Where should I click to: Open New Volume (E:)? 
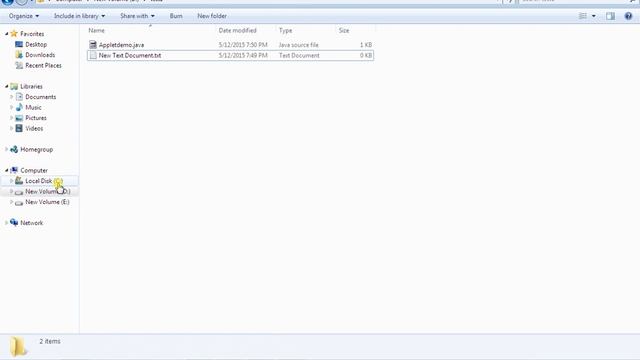point(47,202)
